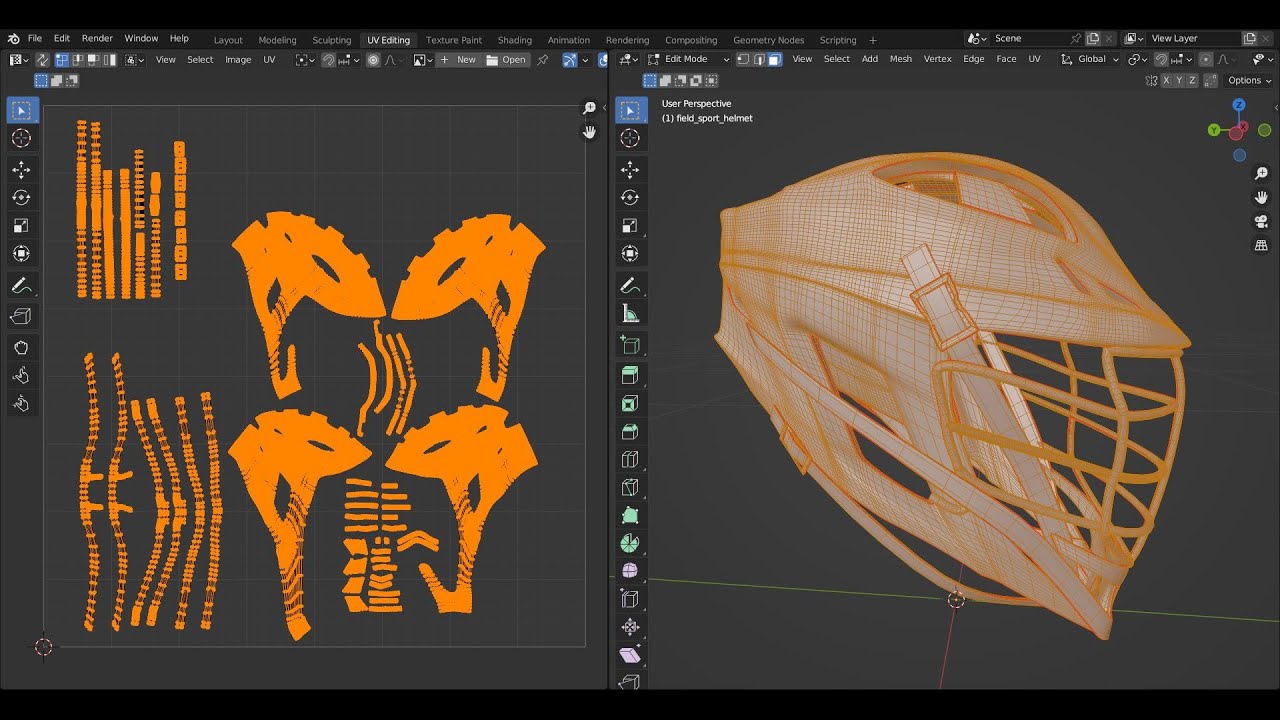Select the Move tool in the 3D viewport toolbar
The image size is (1280, 720).
tap(630, 169)
